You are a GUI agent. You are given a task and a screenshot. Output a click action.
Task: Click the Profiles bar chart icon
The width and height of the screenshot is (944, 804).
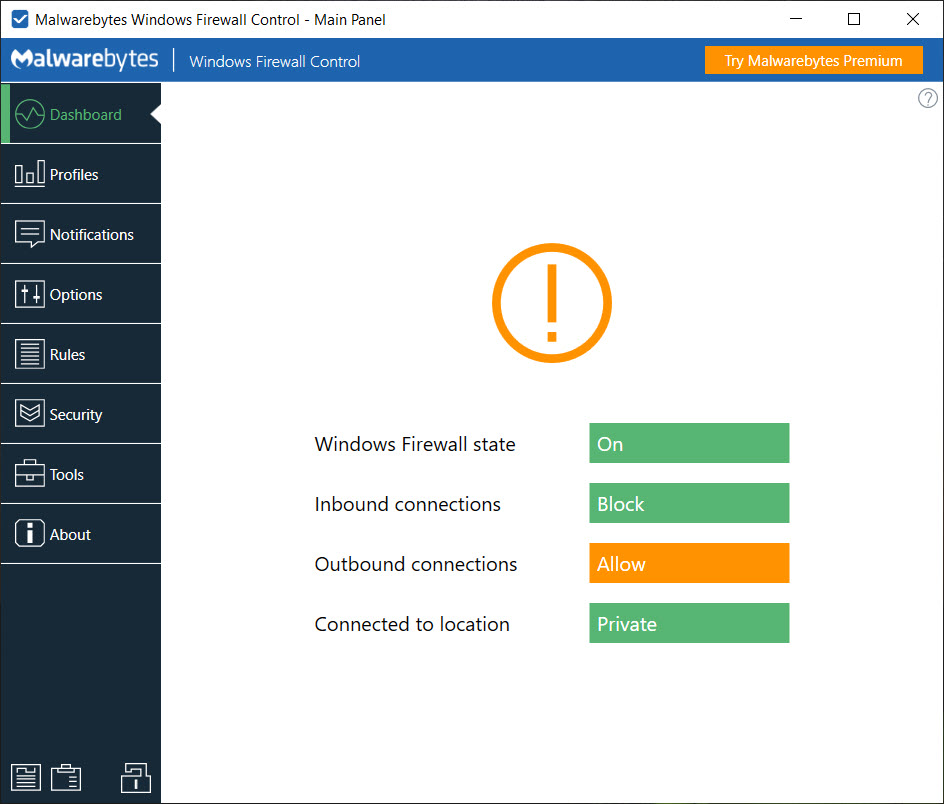[29, 174]
